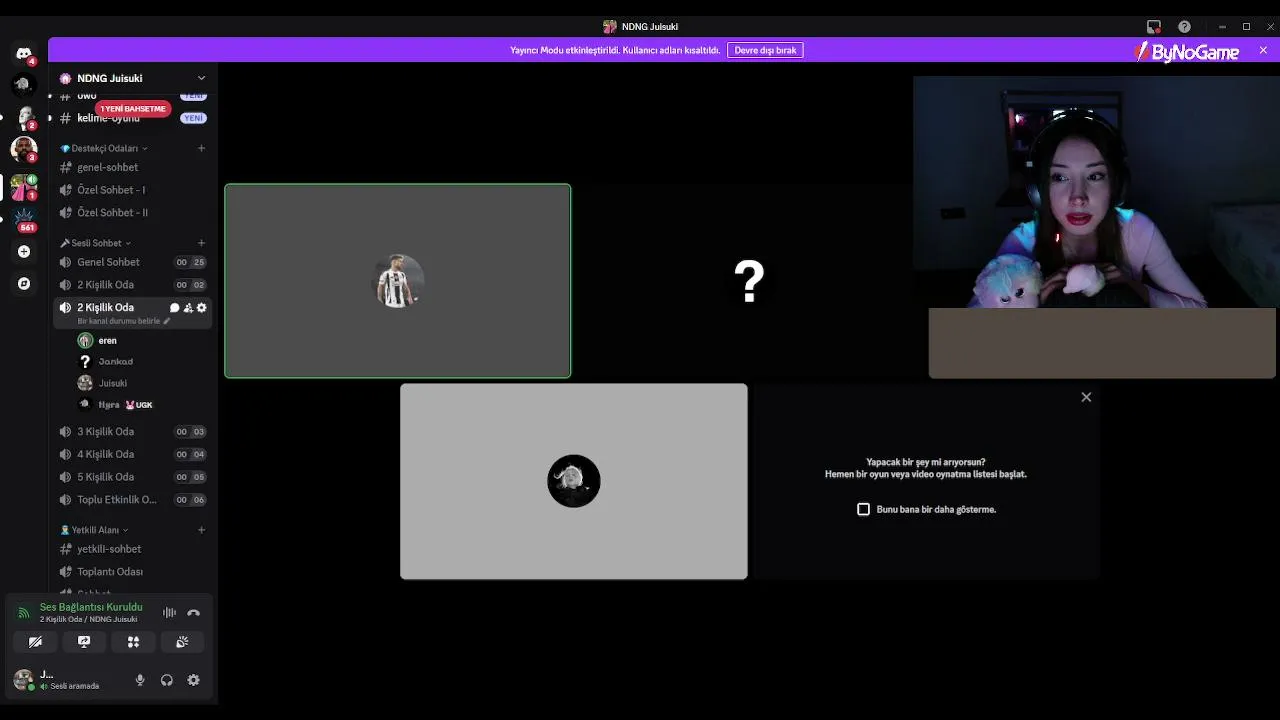Click 'Ses Bağlantısı Kuruldu' status text

click(x=91, y=607)
